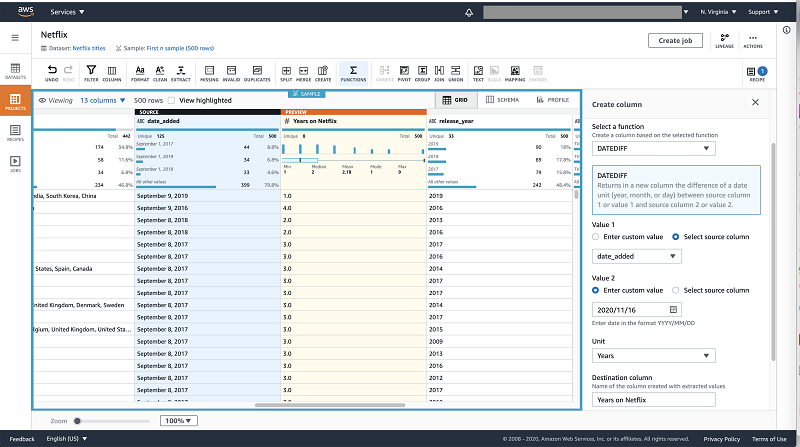Image resolution: width=800 pixels, height=447 pixels.
Task: Open the Mapping tool
Action: pos(515,72)
